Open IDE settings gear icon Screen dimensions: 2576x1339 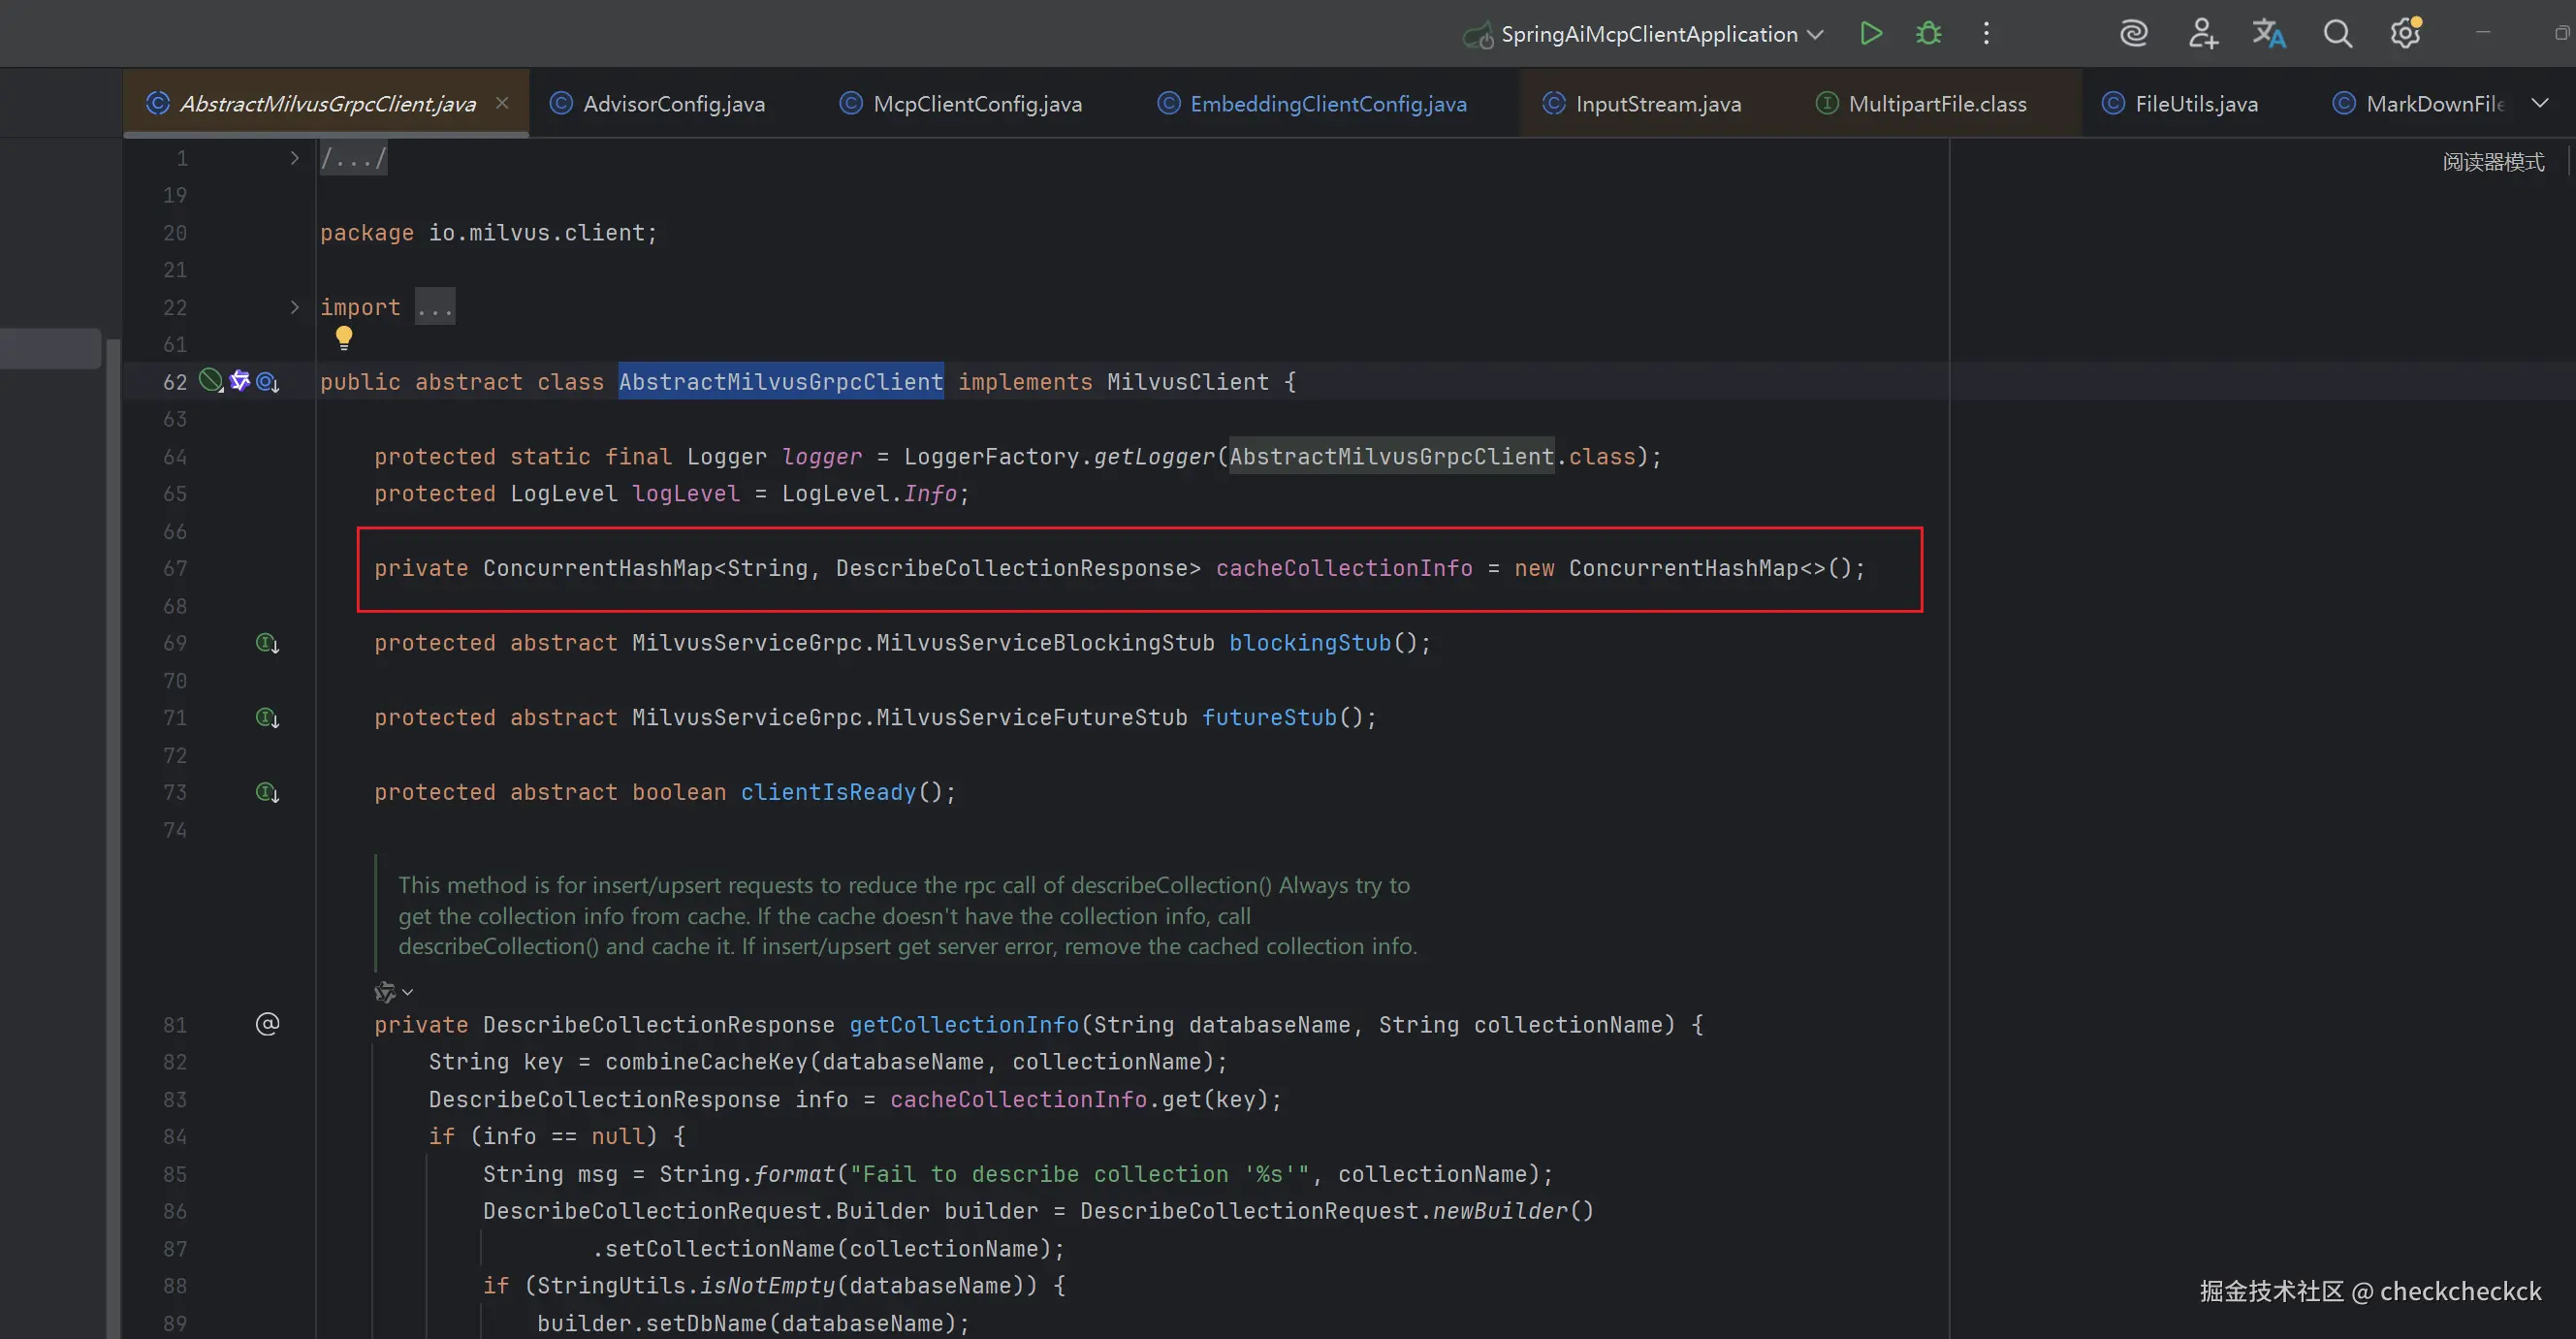click(2405, 34)
